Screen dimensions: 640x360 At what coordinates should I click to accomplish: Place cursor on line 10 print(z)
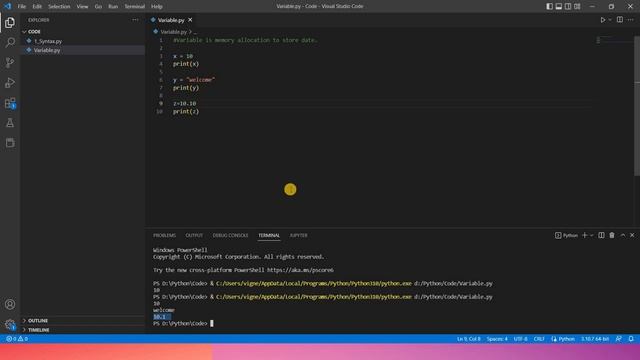(186, 111)
